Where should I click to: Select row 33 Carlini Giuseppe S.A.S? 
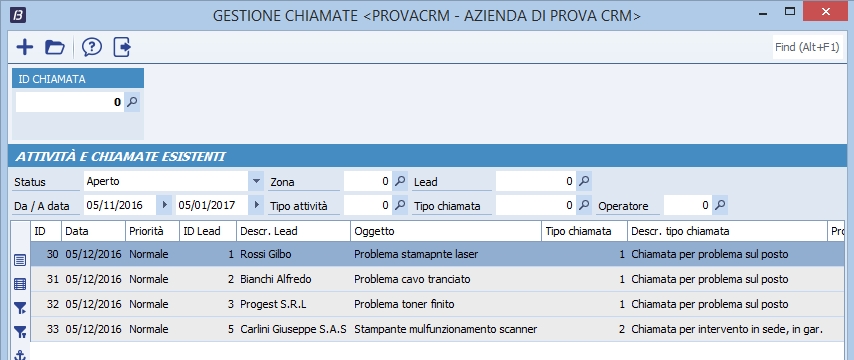pos(437,330)
